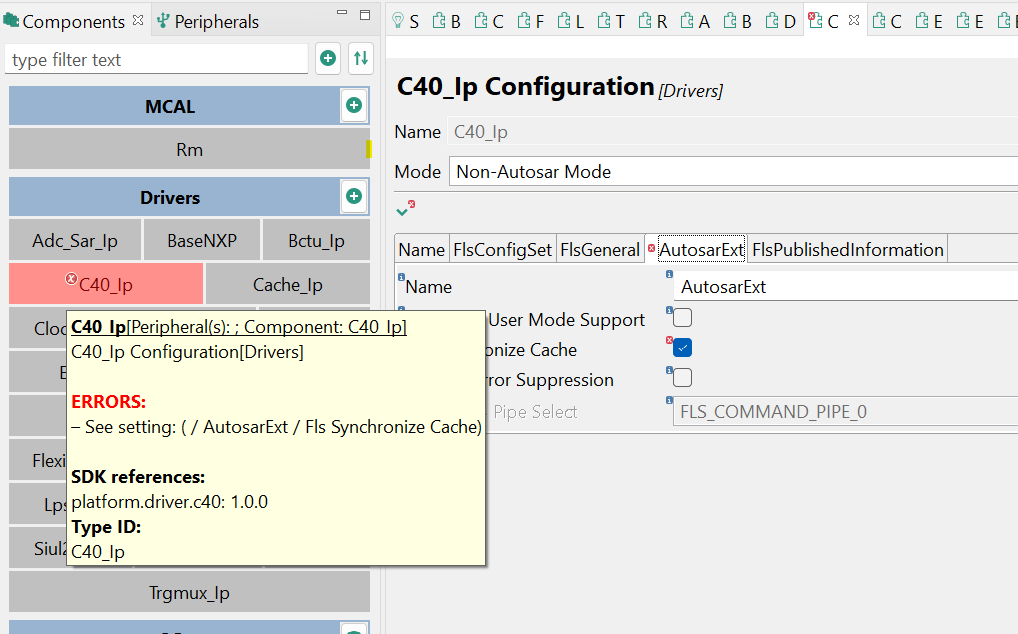Open the FlsPublishedInformation tab
Viewport: 1018px width, 634px height.
[847, 248]
